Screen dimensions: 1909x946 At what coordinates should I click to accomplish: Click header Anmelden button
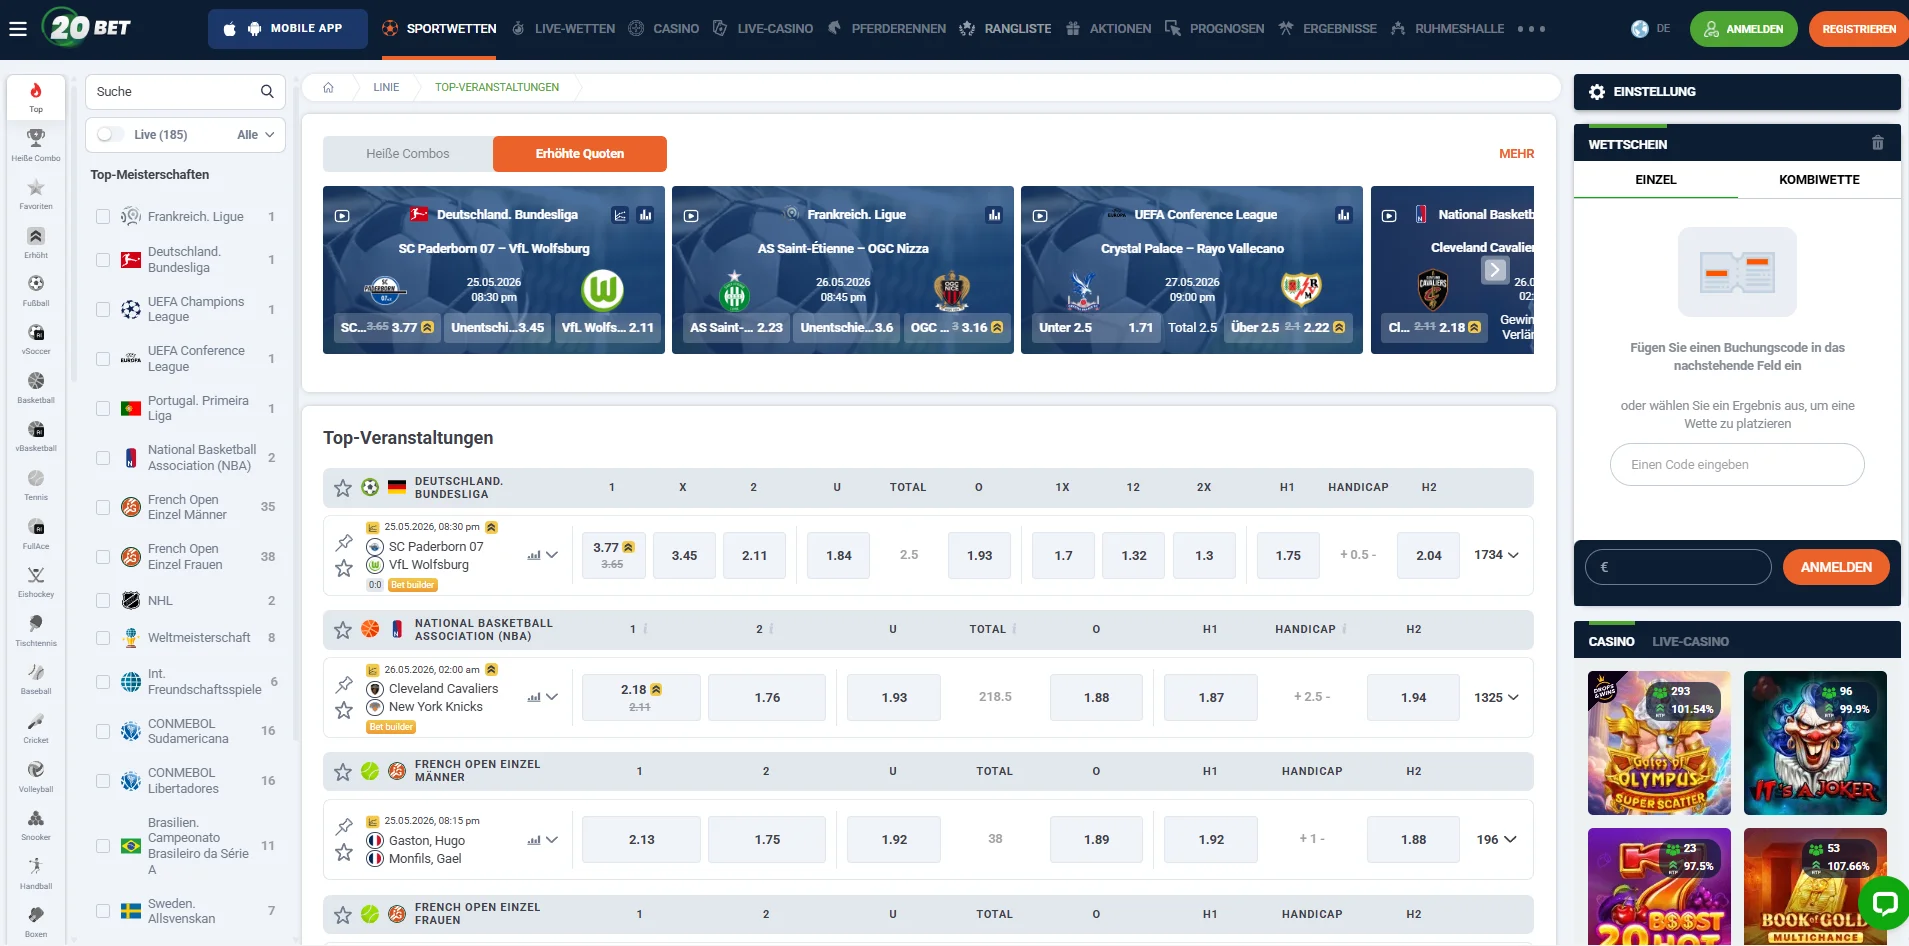[1743, 29]
